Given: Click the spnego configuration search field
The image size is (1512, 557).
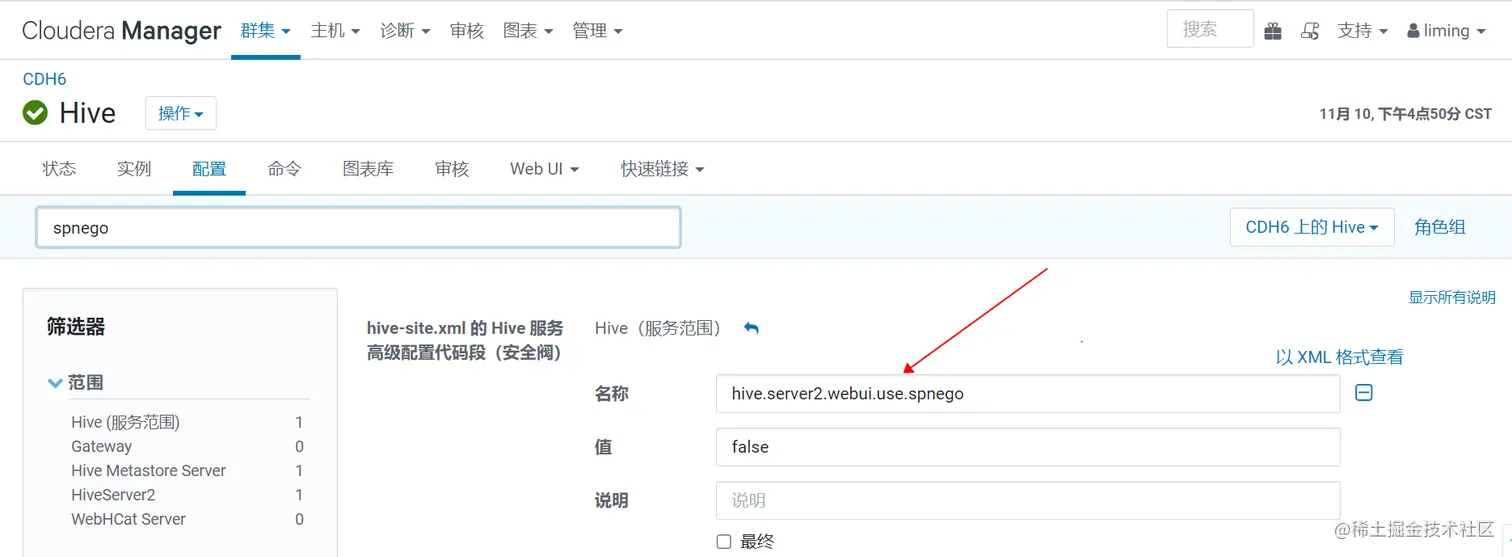Looking at the screenshot, I should click(358, 227).
